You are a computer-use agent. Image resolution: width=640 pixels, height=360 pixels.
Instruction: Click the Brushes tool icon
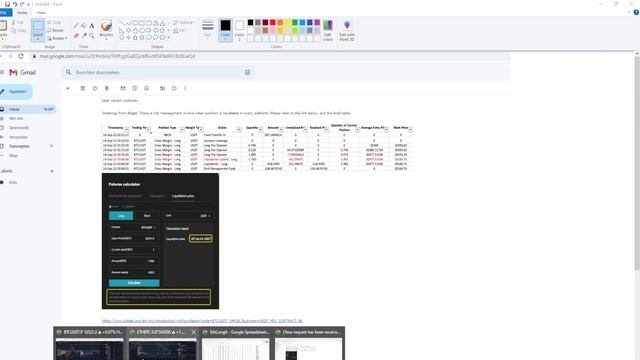point(106,26)
